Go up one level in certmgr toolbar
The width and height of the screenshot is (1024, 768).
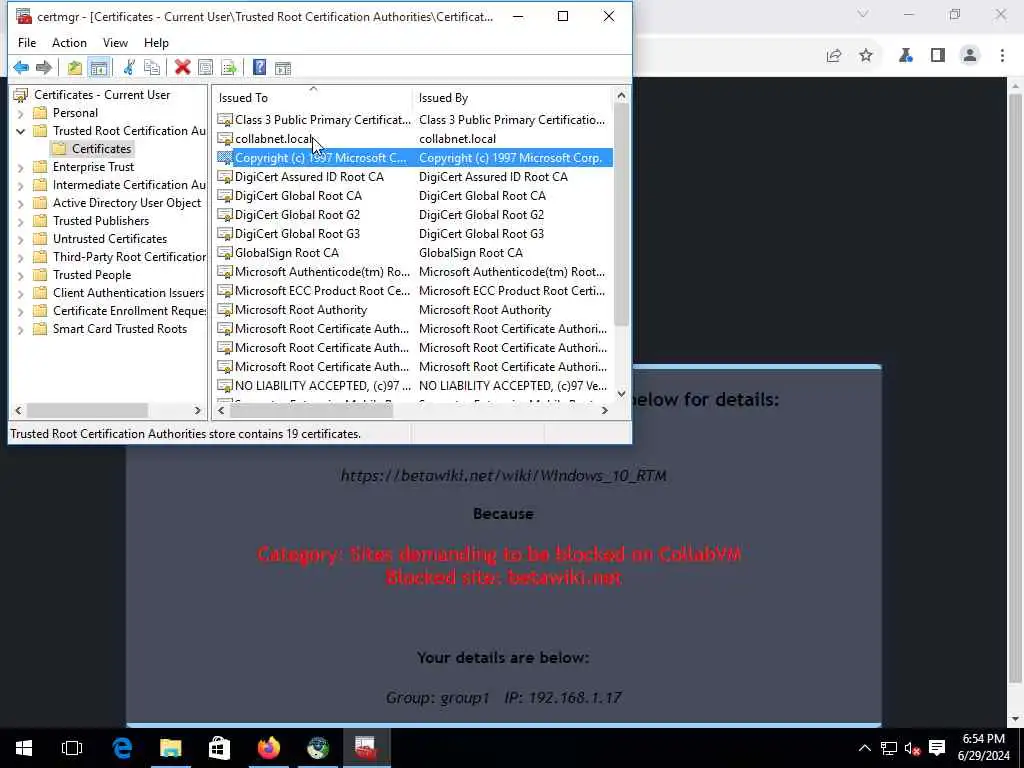tap(75, 67)
